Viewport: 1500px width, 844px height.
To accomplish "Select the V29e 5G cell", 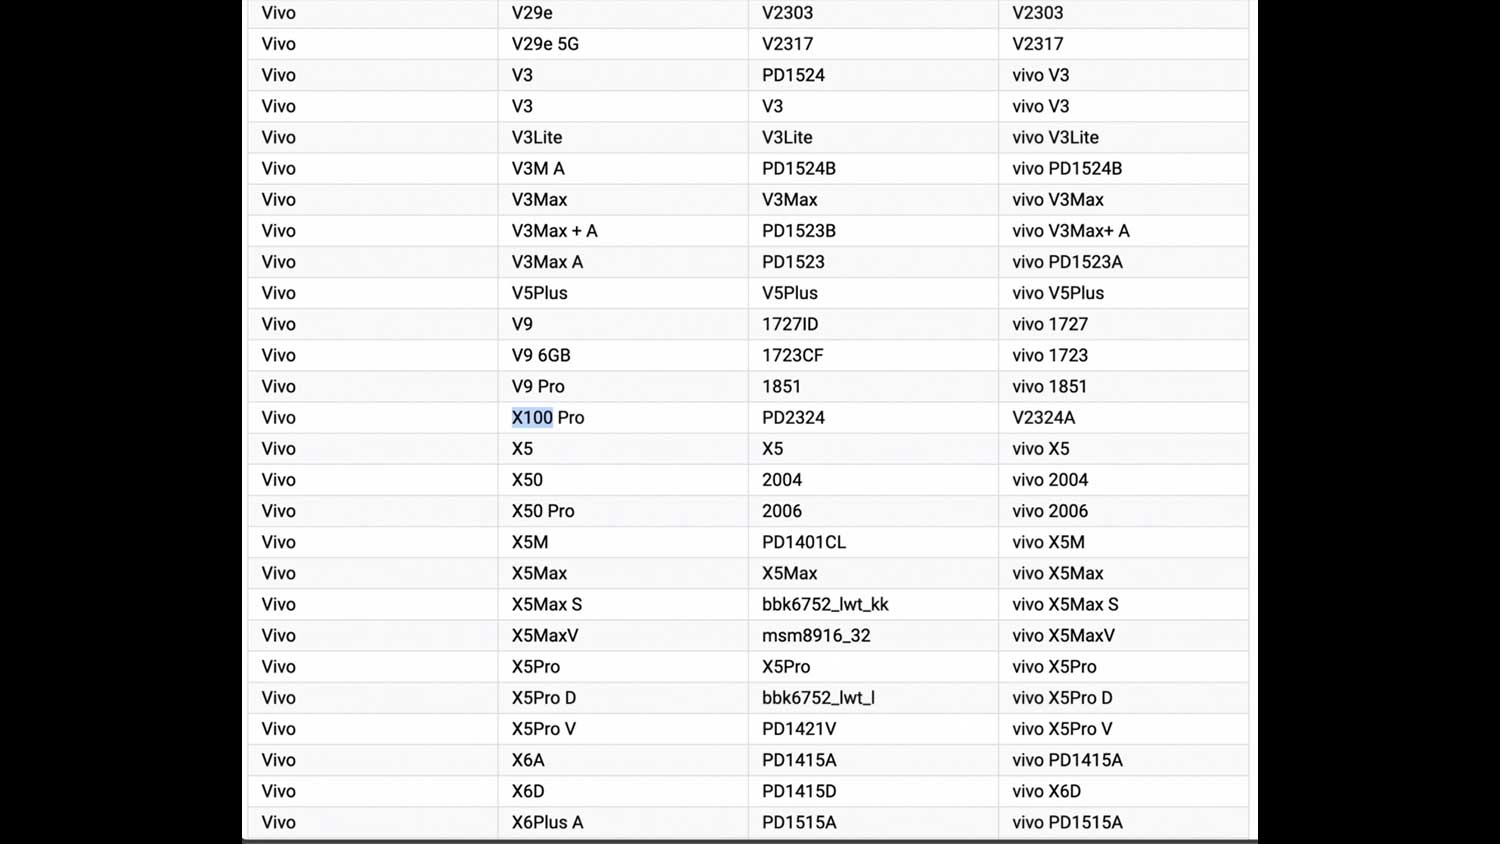I will pos(545,44).
